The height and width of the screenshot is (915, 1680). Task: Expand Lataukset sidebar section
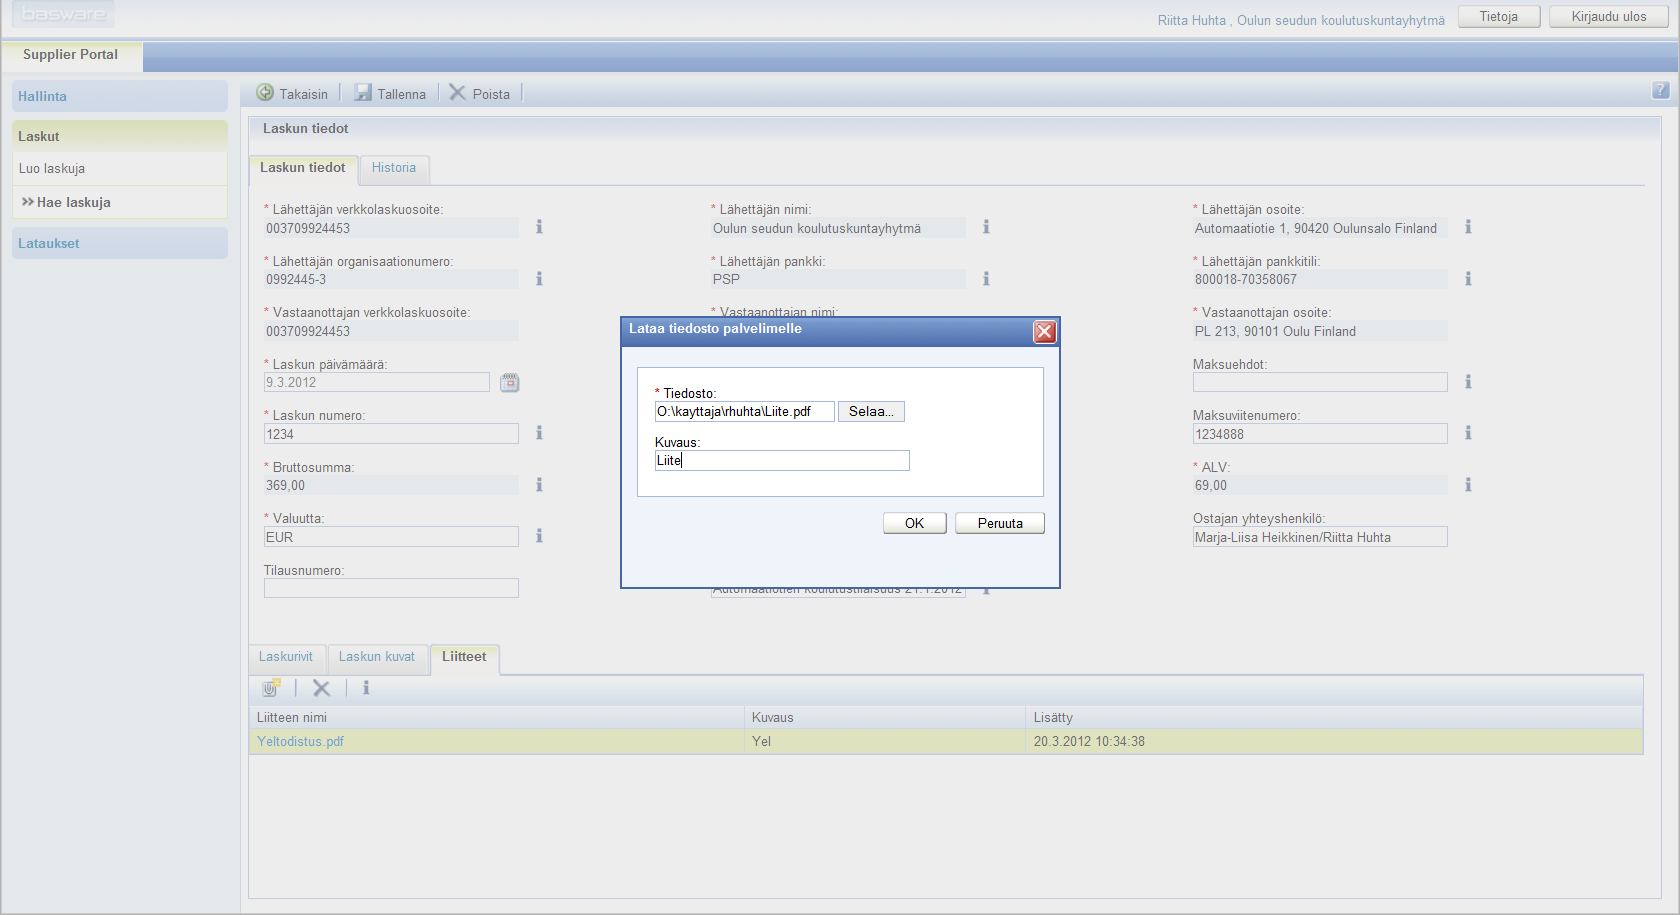(x=120, y=243)
